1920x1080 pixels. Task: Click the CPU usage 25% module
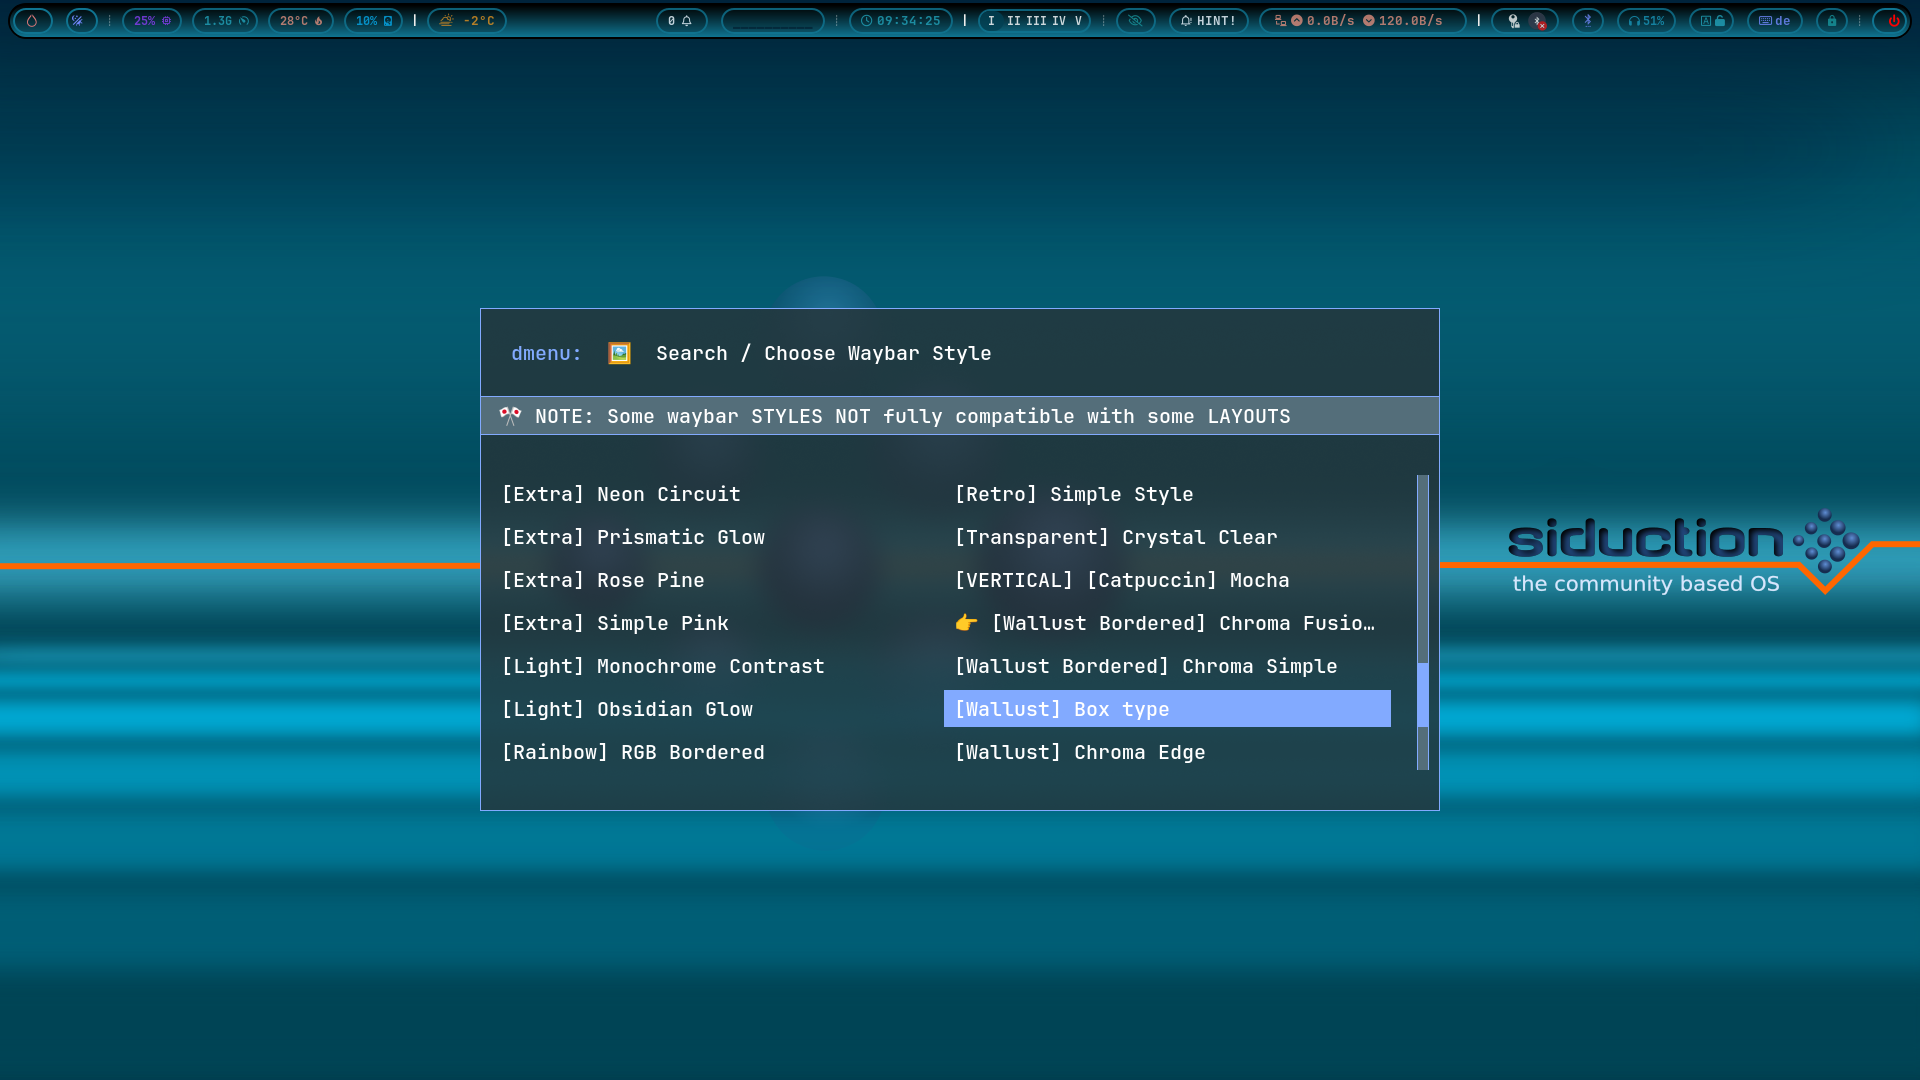[151, 21]
